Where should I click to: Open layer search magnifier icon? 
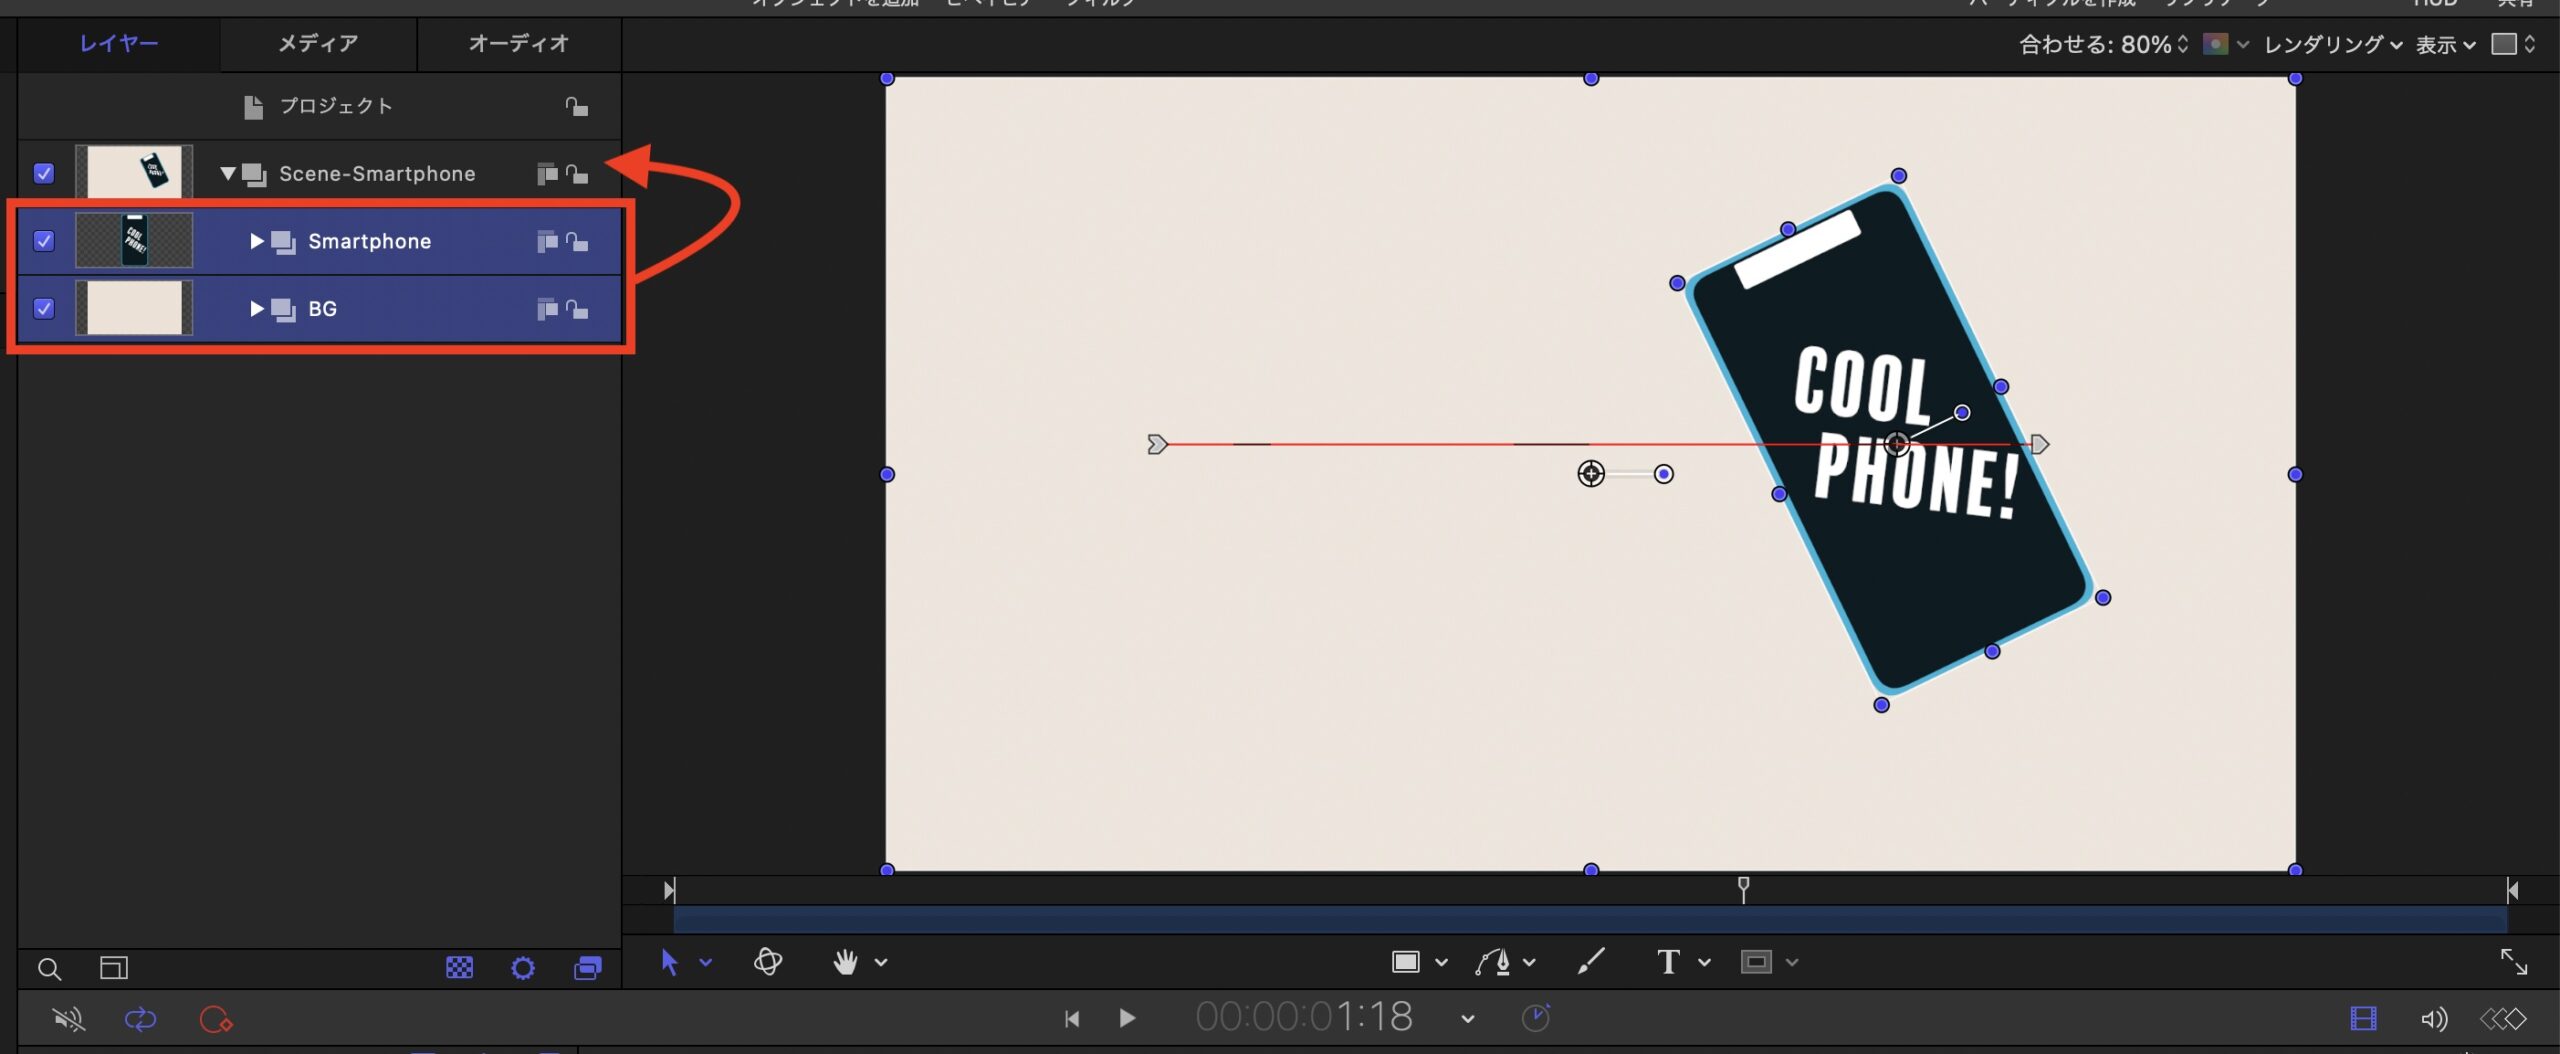pyautogui.click(x=49, y=968)
